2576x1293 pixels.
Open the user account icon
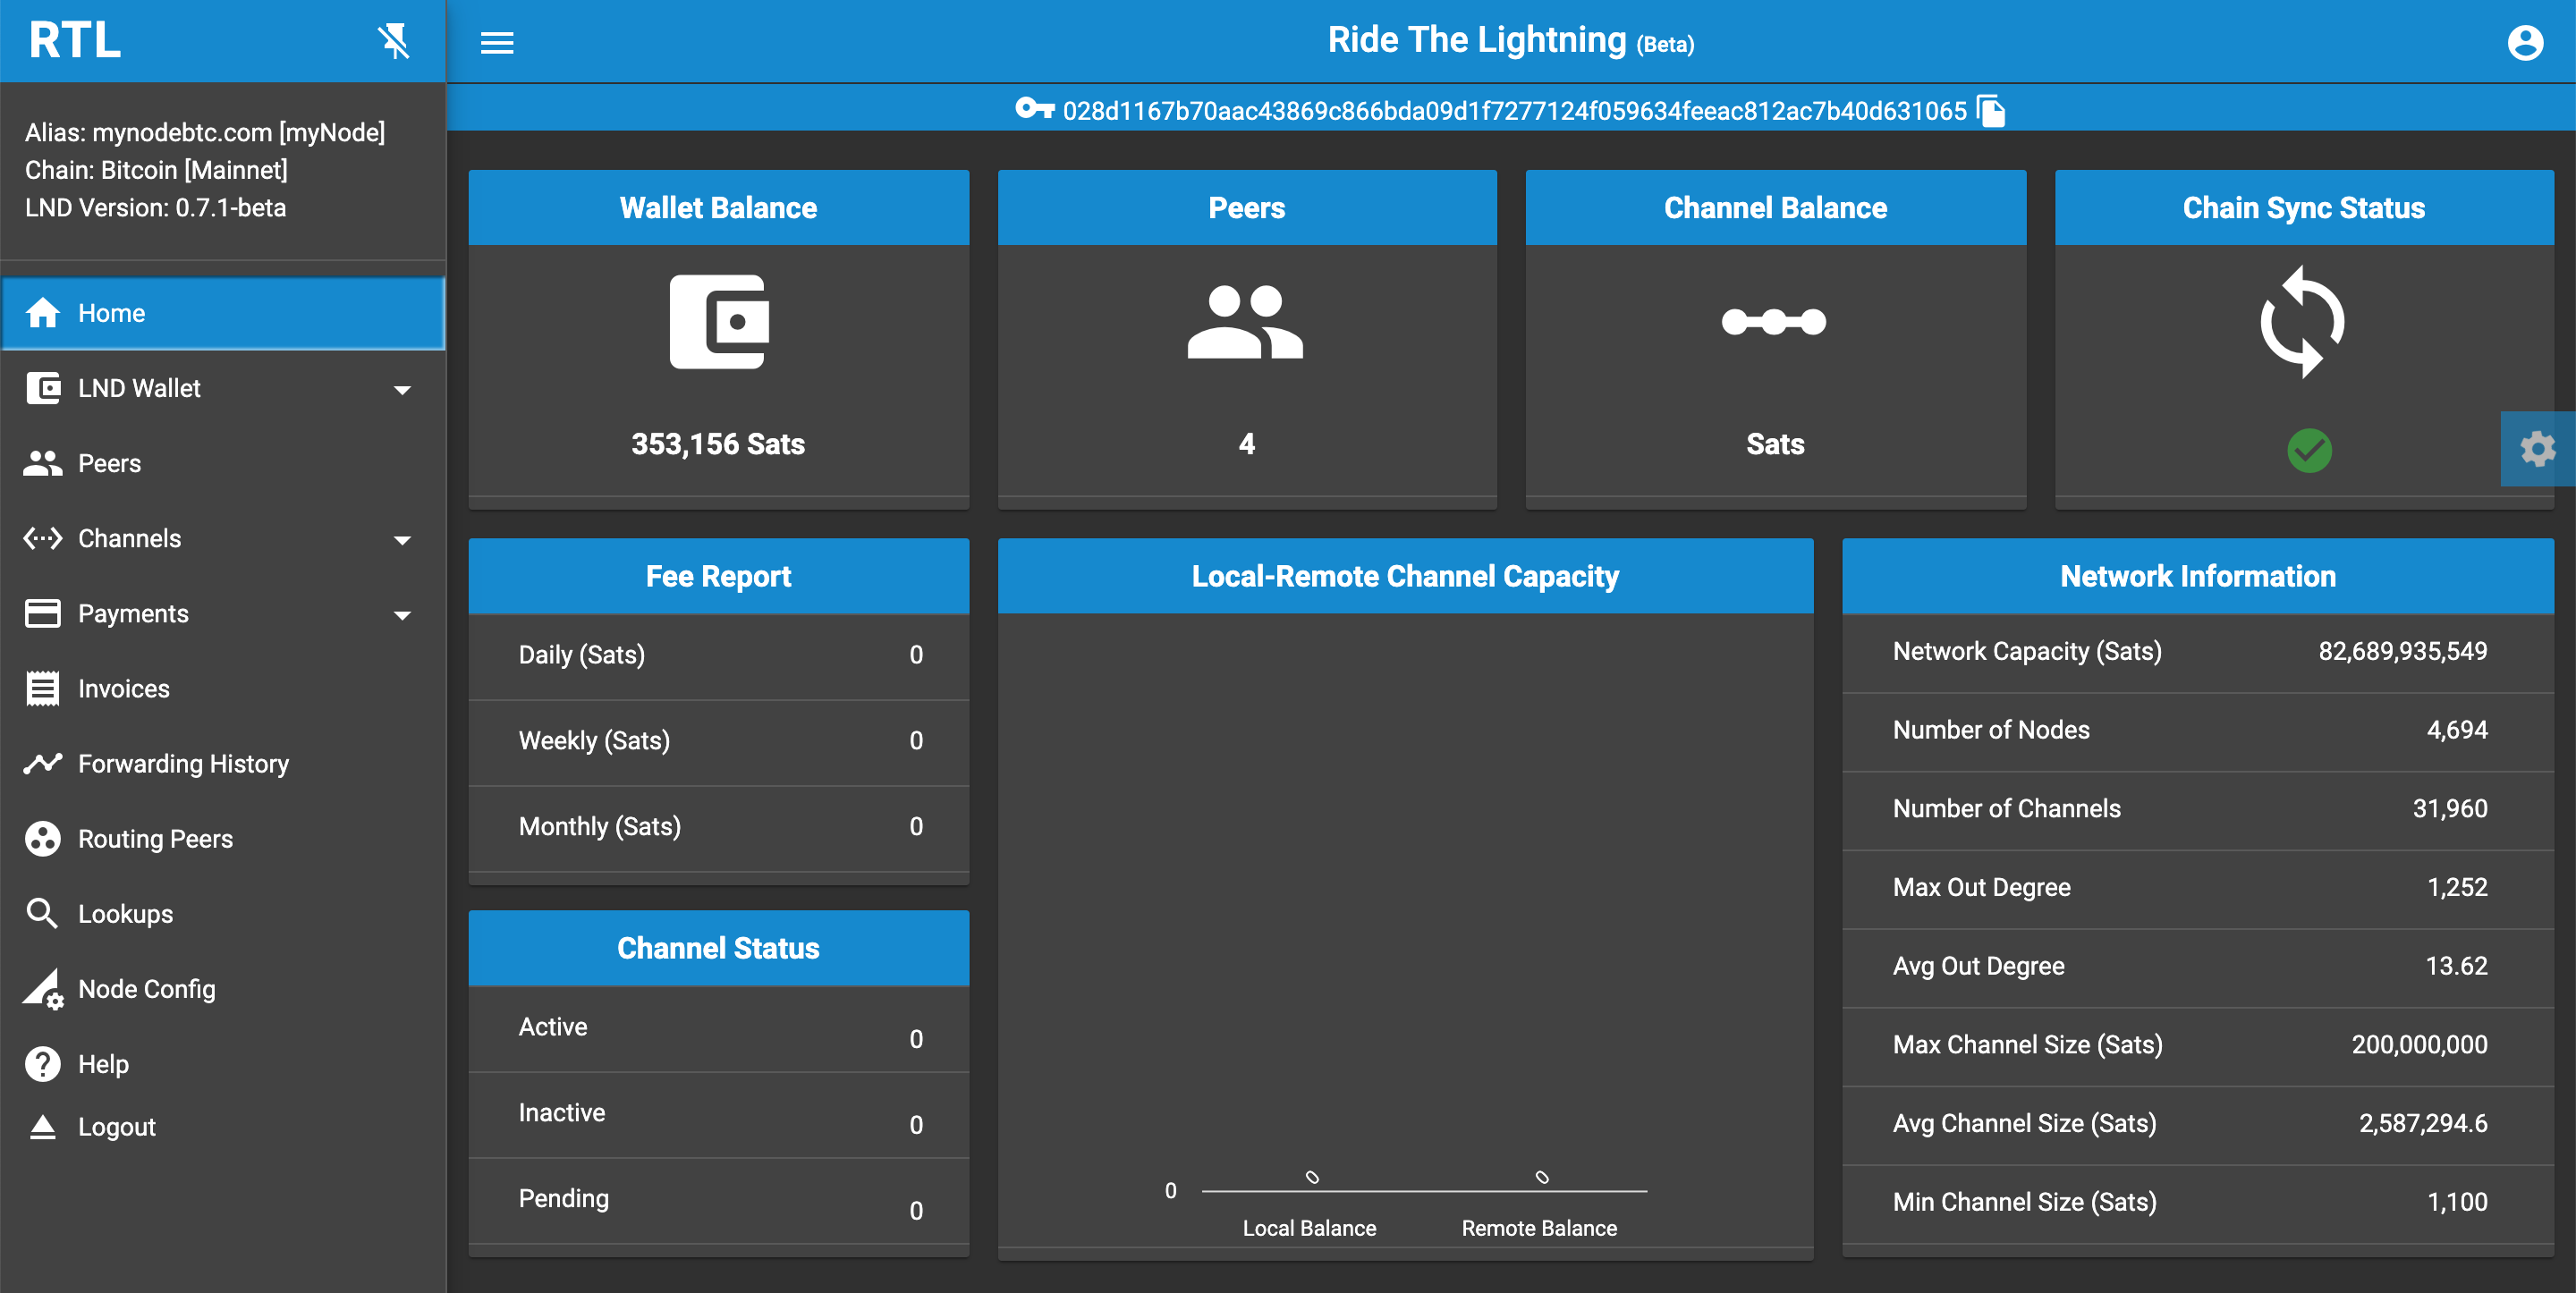[2525, 42]
